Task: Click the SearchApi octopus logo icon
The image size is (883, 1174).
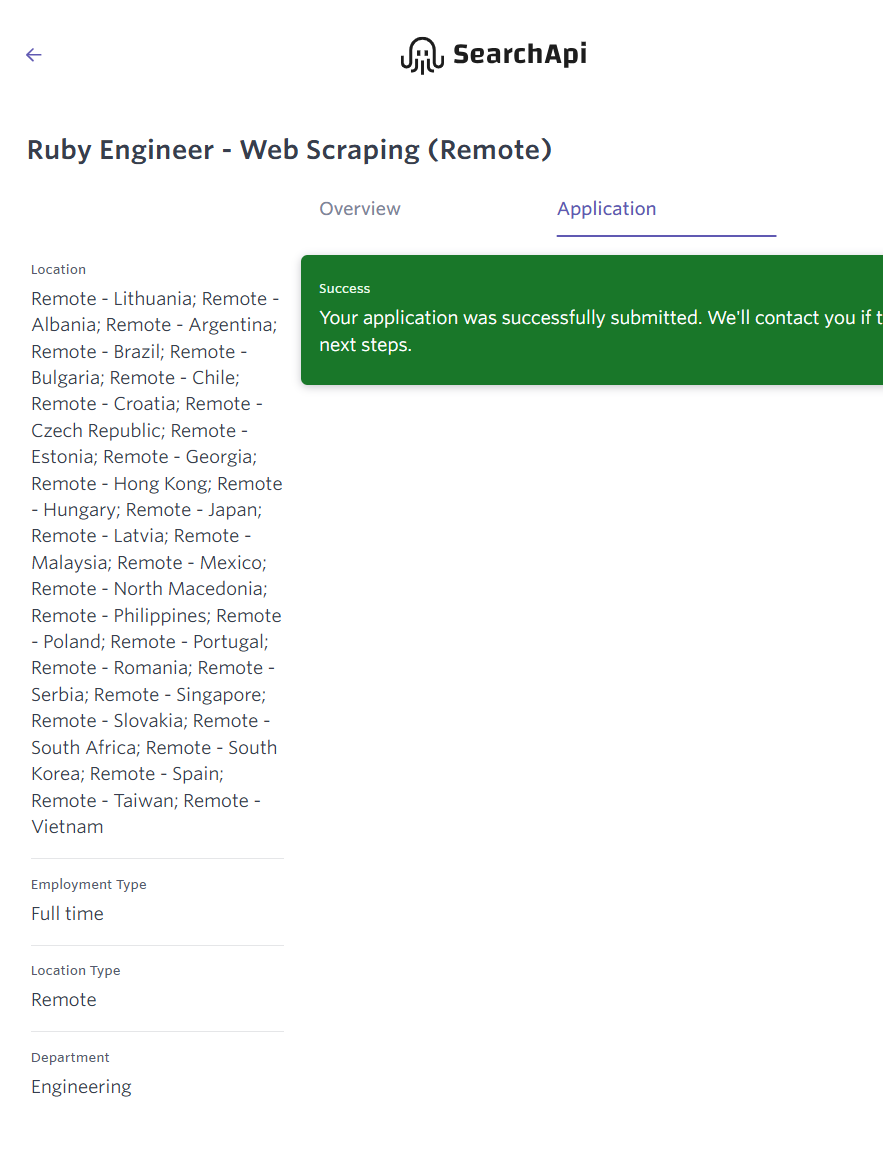Action: coord(421,55)
